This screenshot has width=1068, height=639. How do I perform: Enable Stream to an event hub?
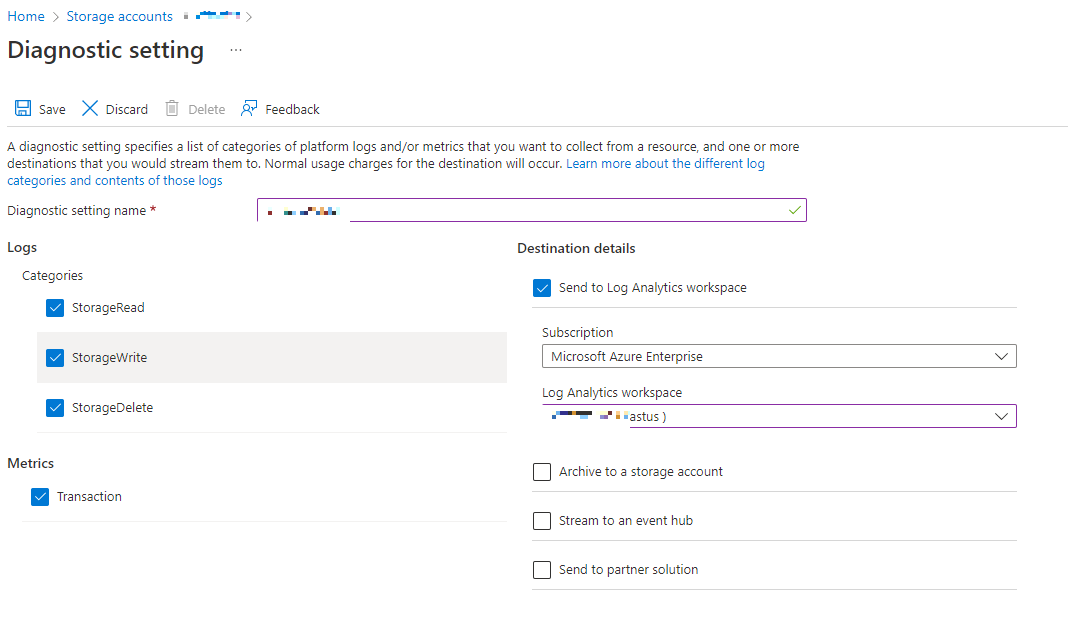tap(542, 521)
